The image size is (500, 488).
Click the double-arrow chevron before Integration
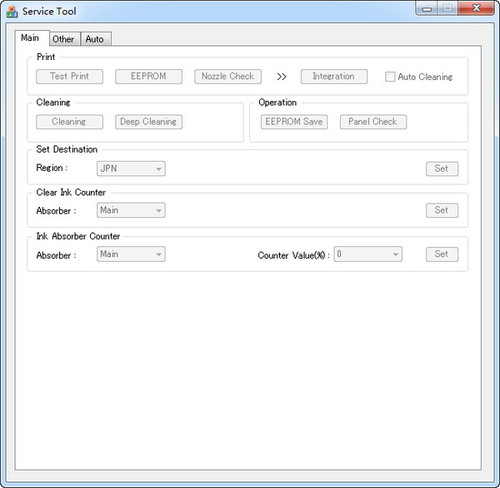tap(281, 77)
